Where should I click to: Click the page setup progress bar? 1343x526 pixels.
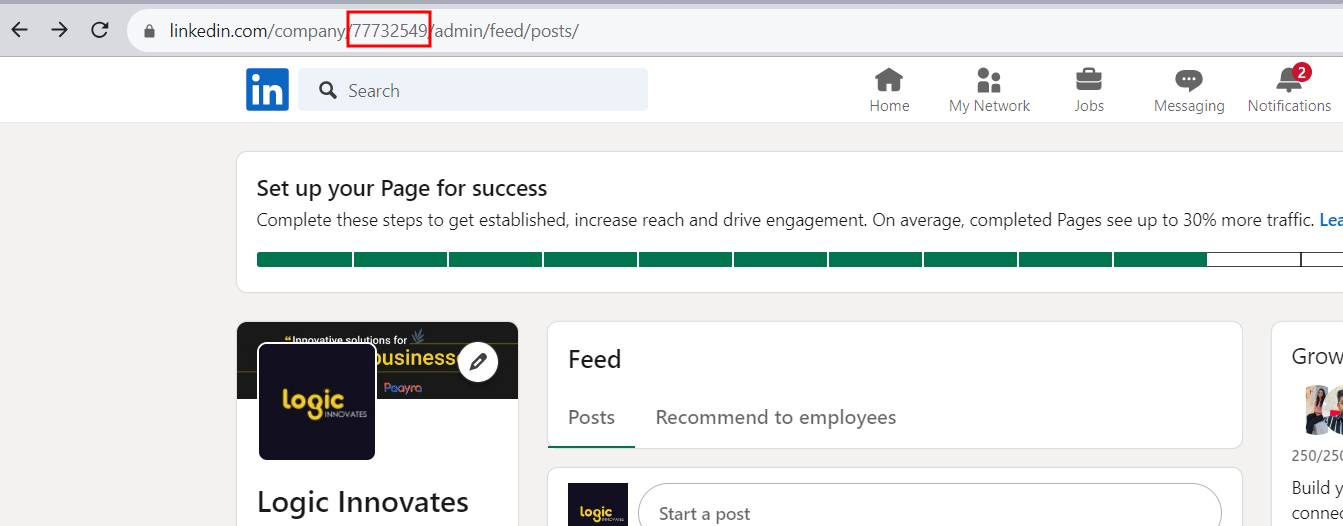point(799,259)
